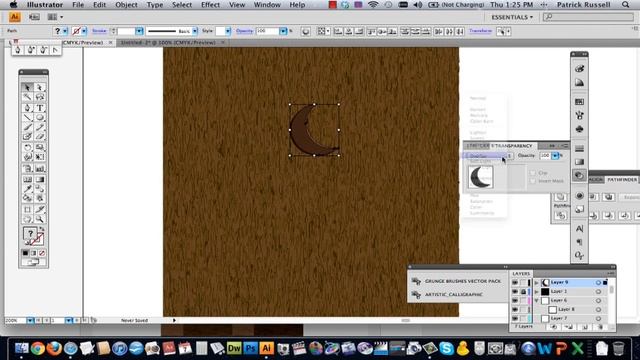Open the Transparency panel icon in dock
The height and width of the screenshot is (360, 640).
(579, 176)
